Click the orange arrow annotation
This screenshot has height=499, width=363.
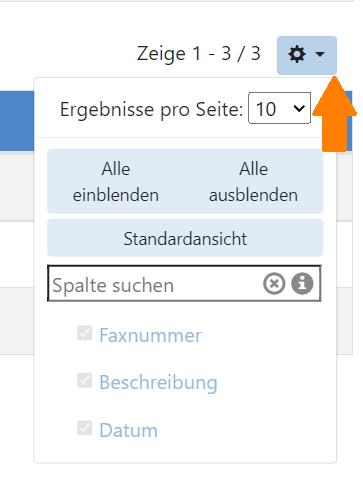tap(334, 114)
